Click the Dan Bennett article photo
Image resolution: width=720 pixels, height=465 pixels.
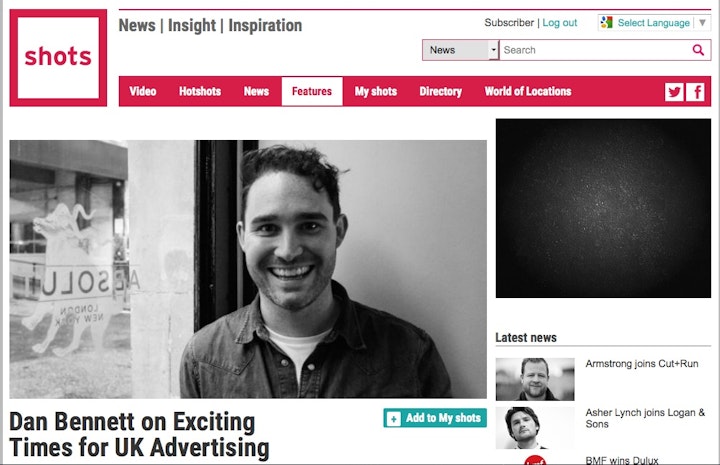pos(248,269)
